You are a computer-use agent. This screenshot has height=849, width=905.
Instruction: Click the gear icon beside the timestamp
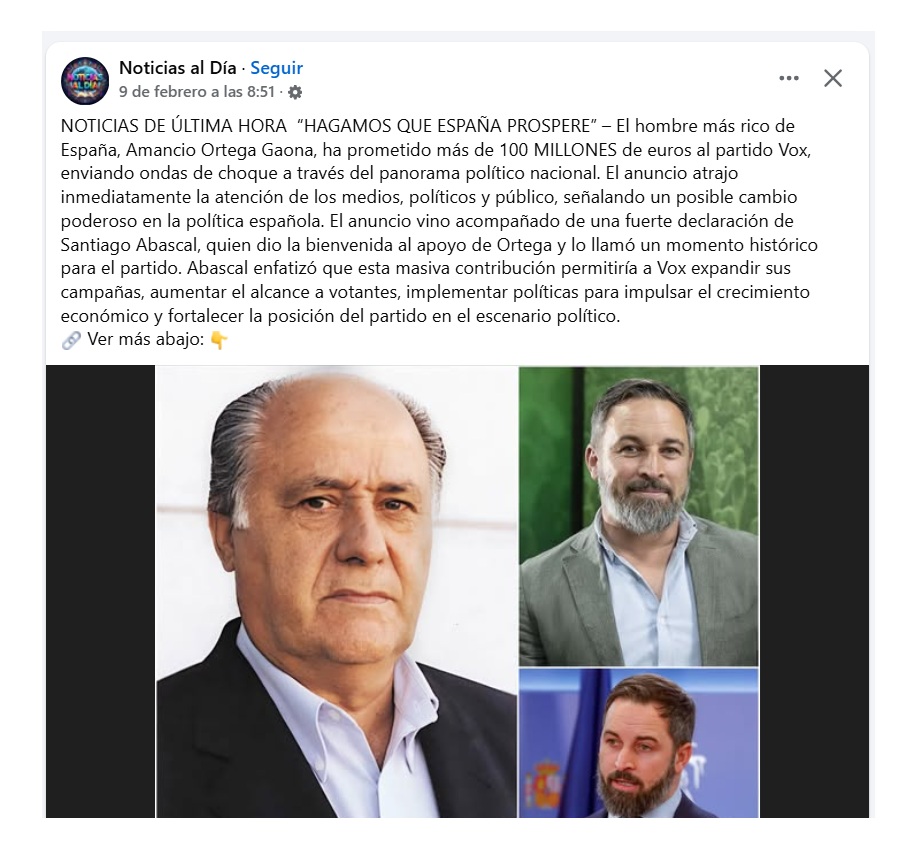(x=295, y=92)
